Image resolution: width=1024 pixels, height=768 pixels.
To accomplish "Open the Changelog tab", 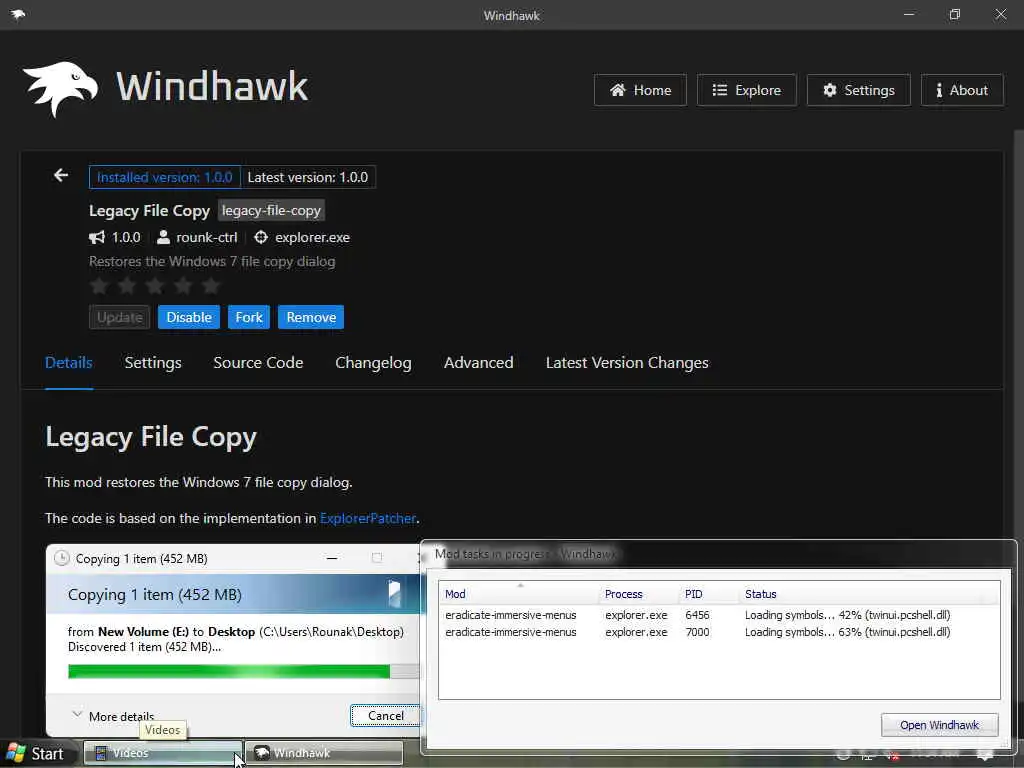I will pos(373,362).
